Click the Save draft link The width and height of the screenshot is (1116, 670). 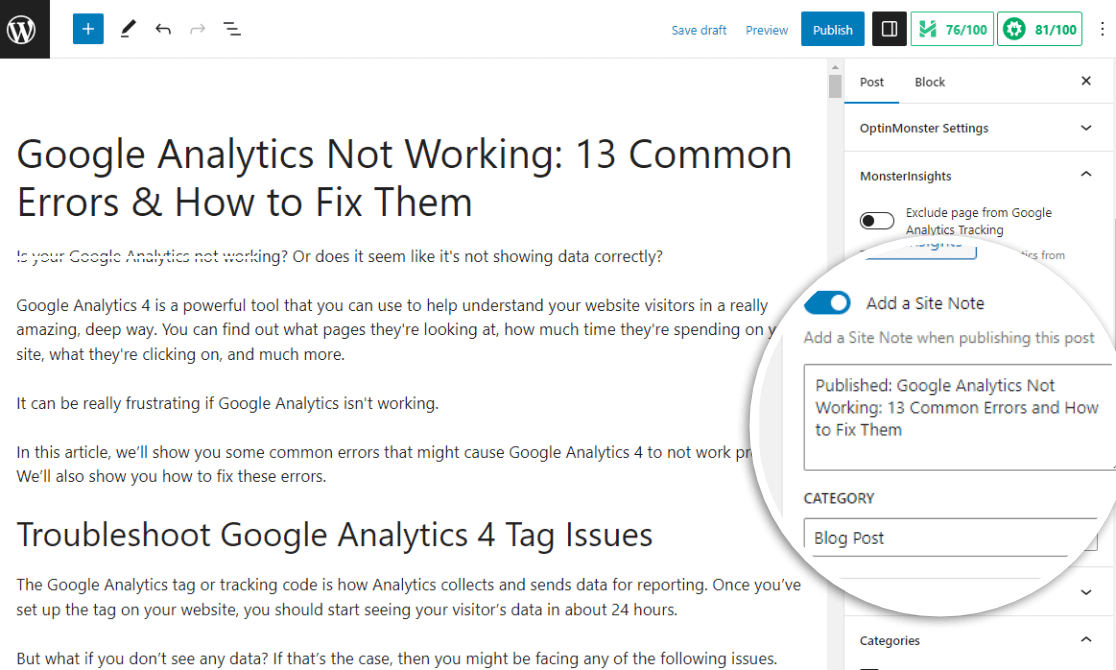point(699,30)
